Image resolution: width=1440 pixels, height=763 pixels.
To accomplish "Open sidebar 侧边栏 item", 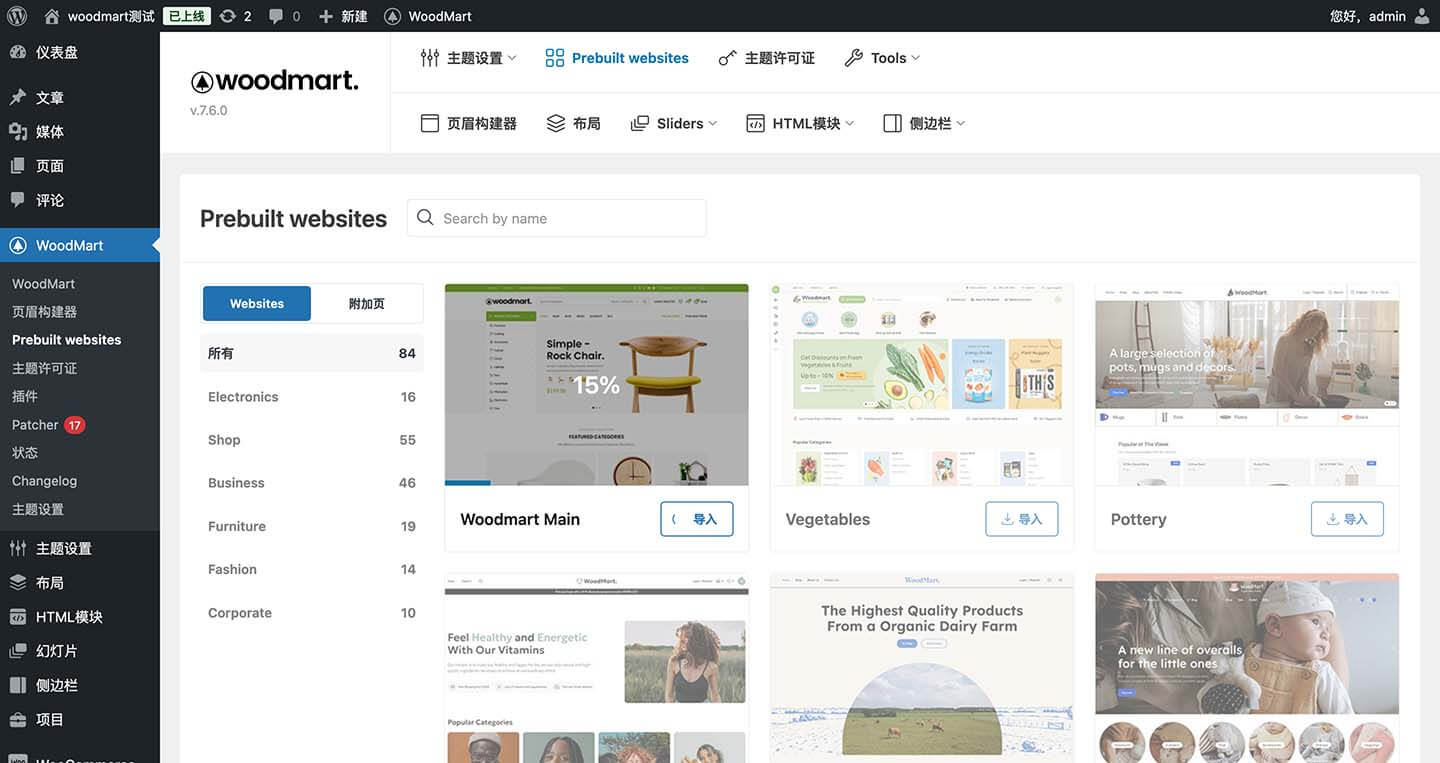I will [x=80, y=685].
